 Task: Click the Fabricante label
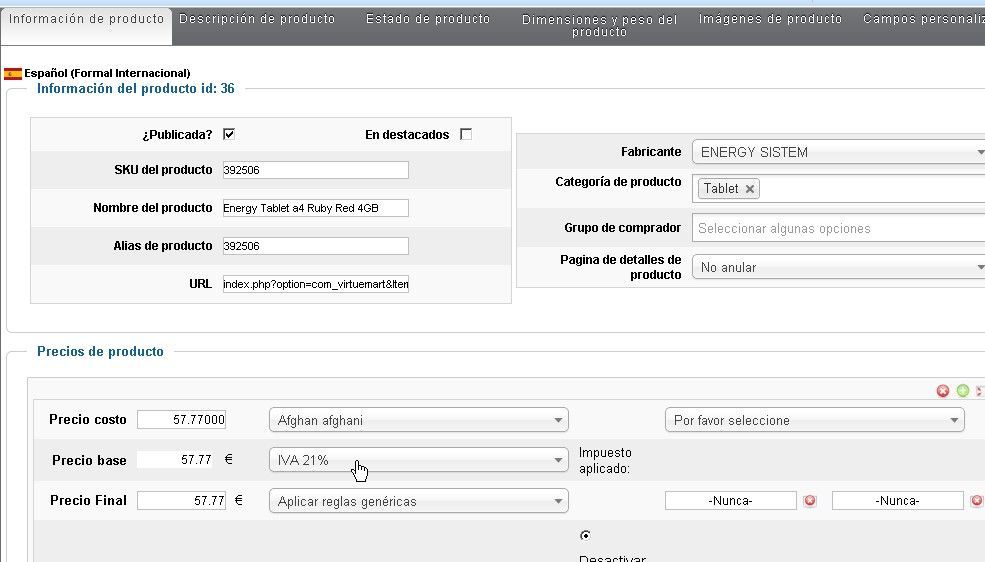(x=651, y=151)
